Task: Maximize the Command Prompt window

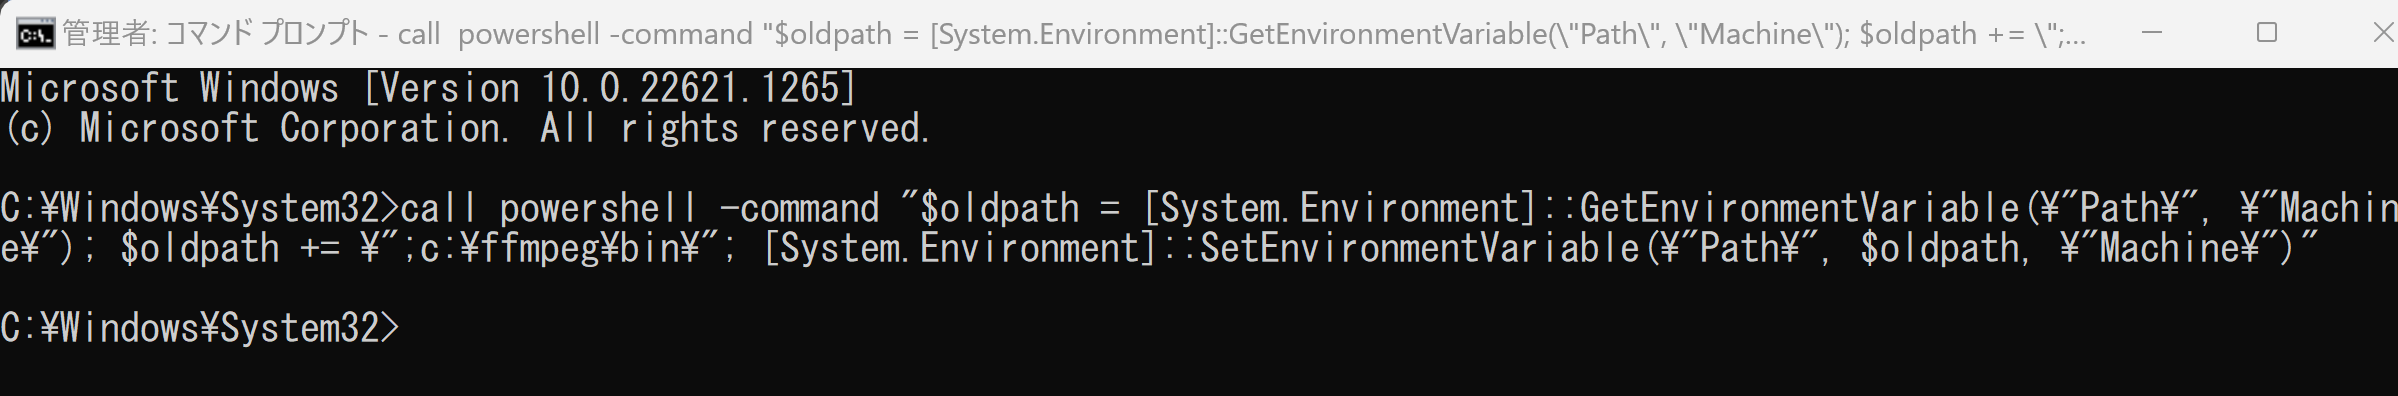Action: pos(2267,33)
